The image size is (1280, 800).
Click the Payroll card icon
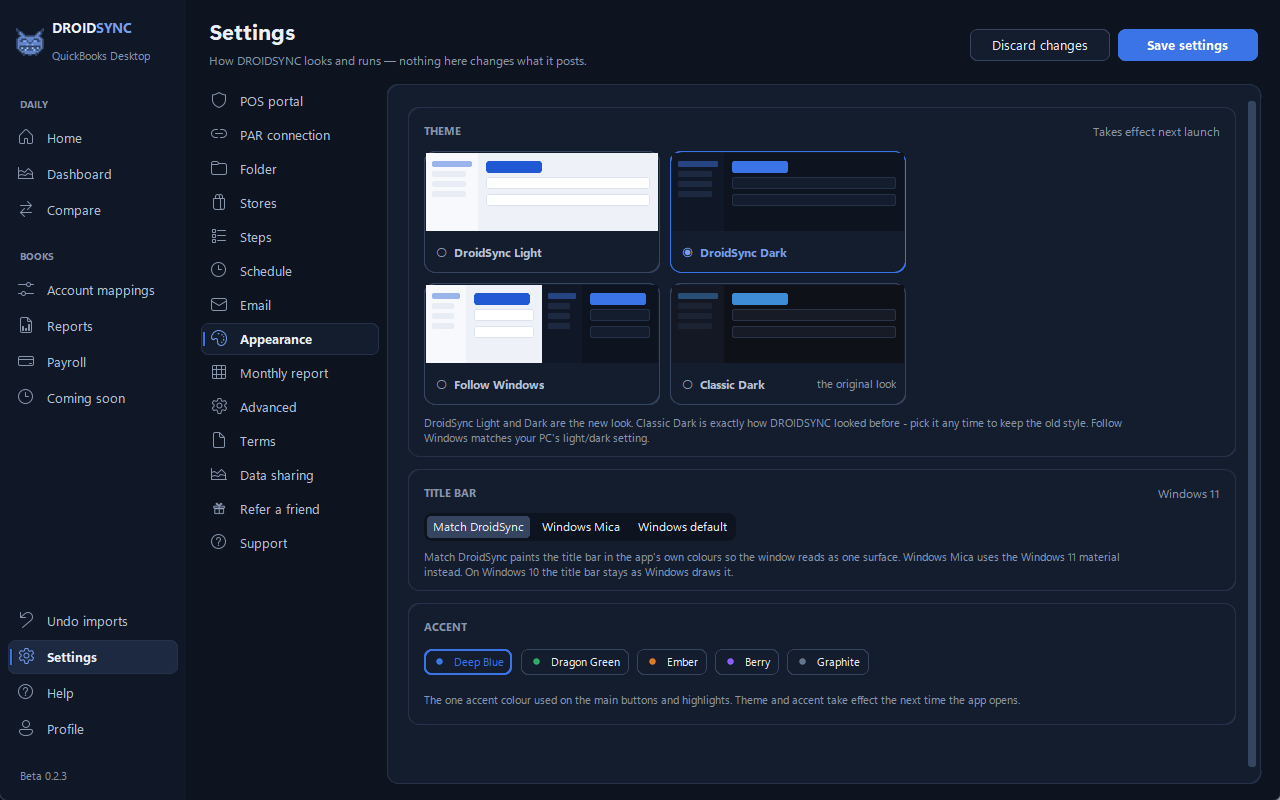[27, 362]
